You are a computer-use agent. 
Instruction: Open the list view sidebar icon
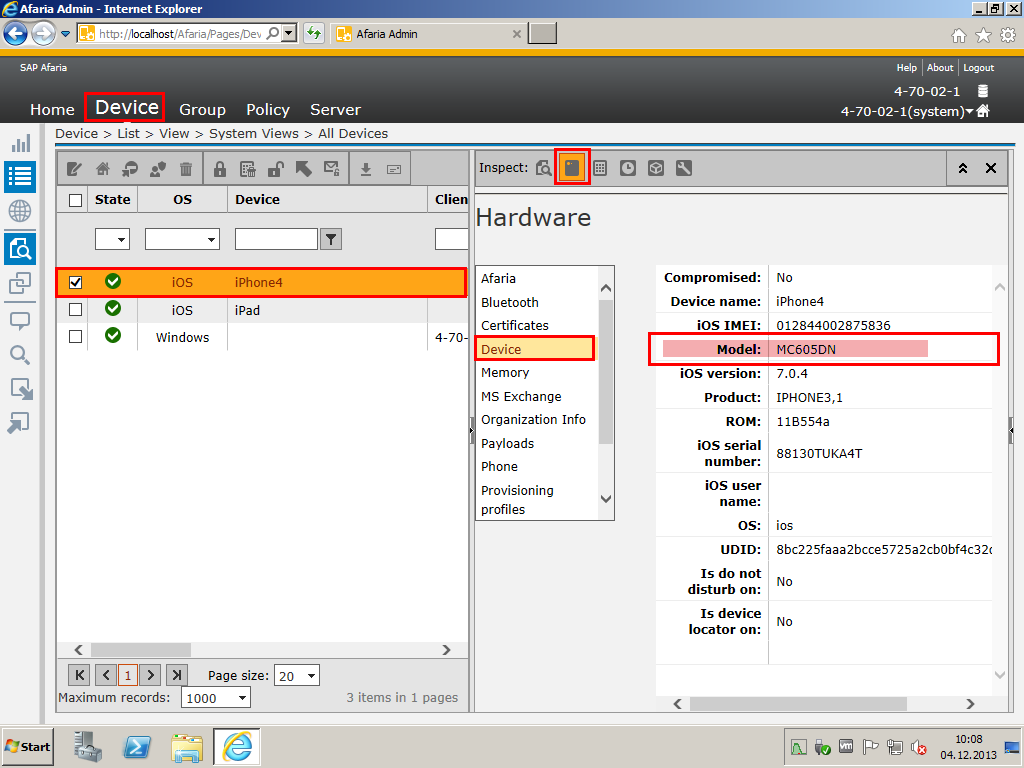pos(20,176)
